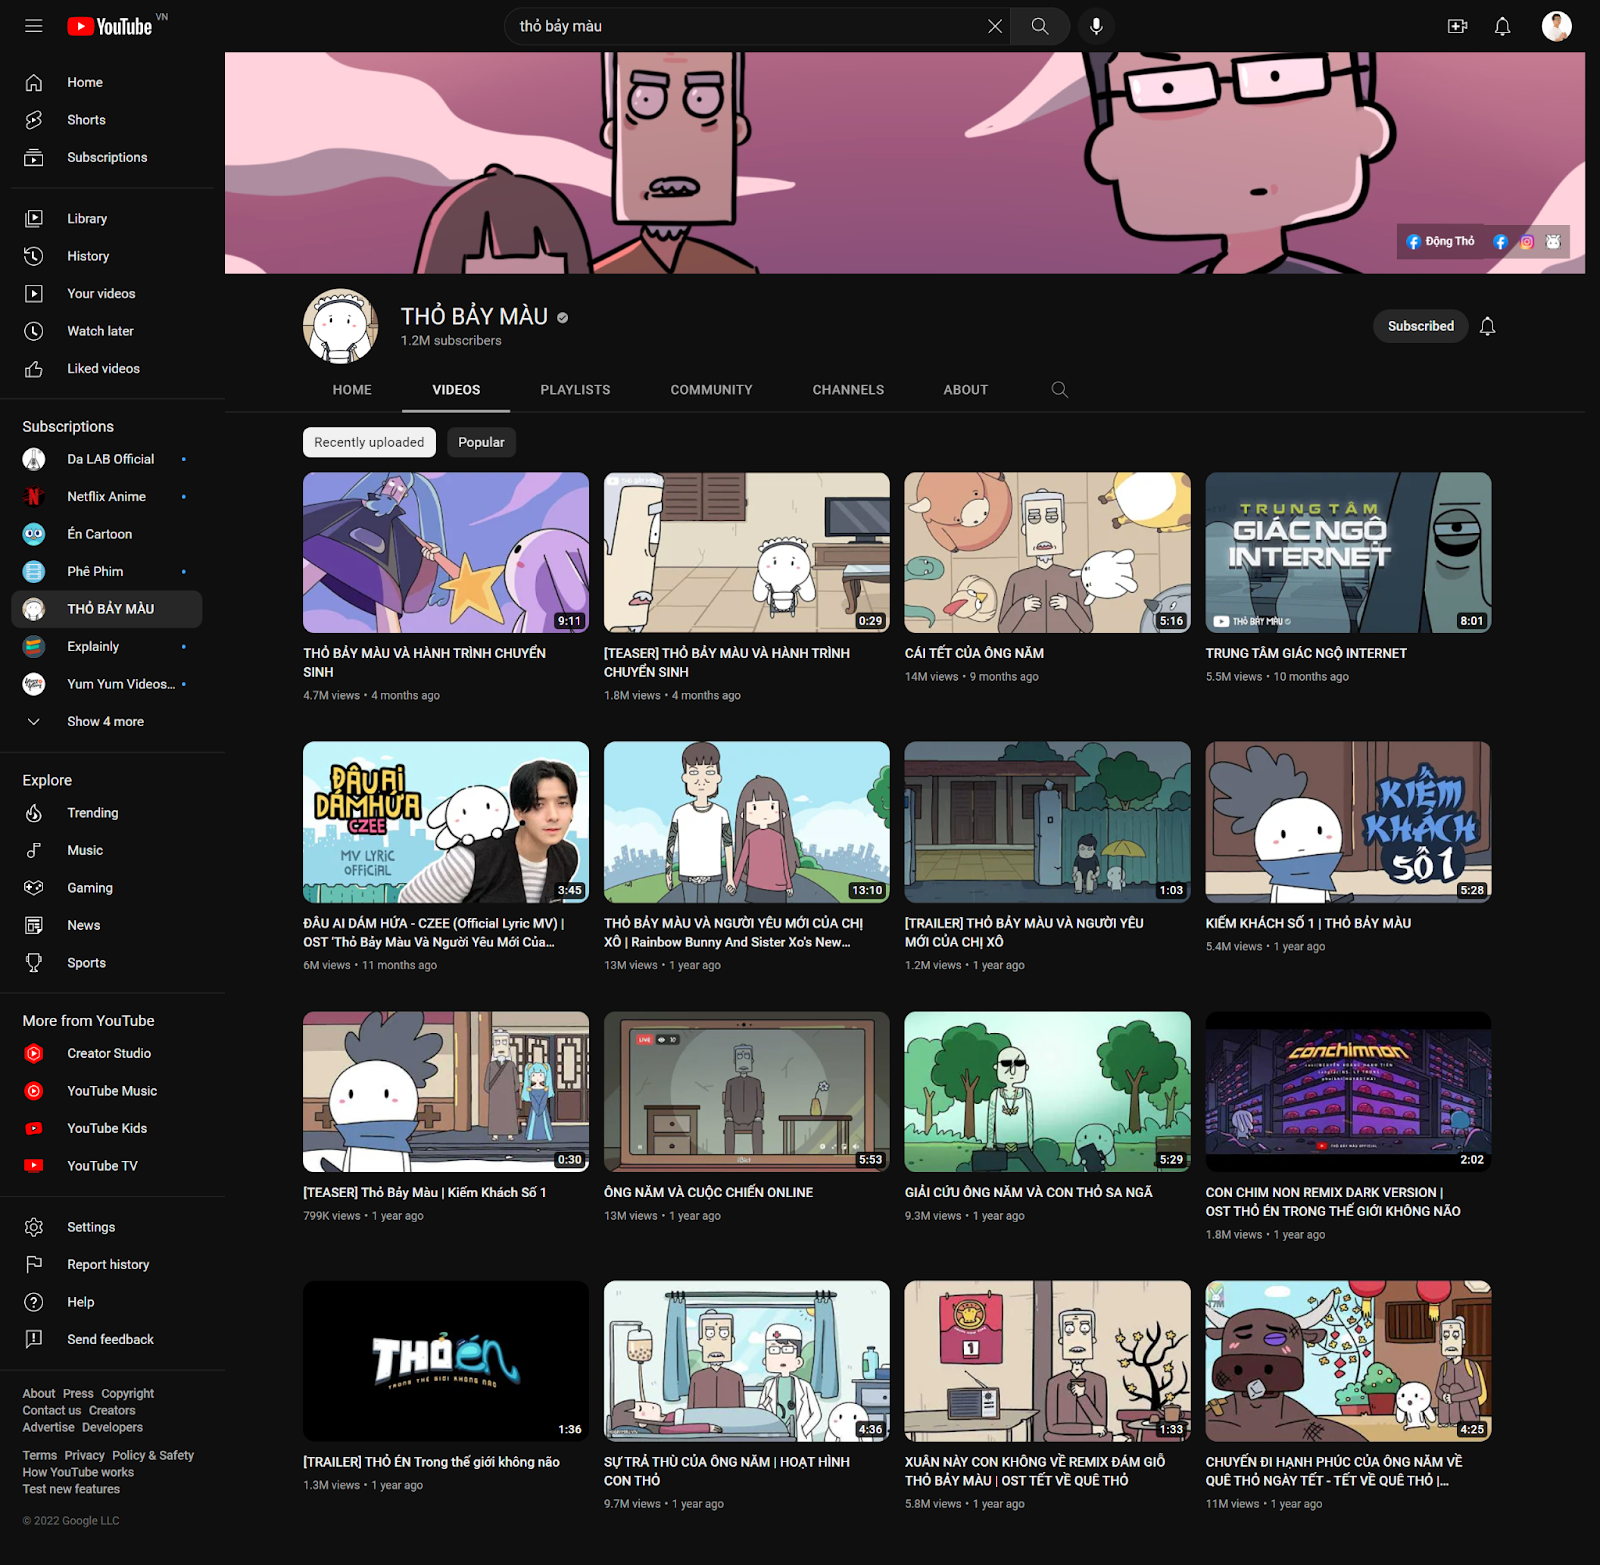Open Liked videos
The image size is (1600, 1565).
coord(106,368)
